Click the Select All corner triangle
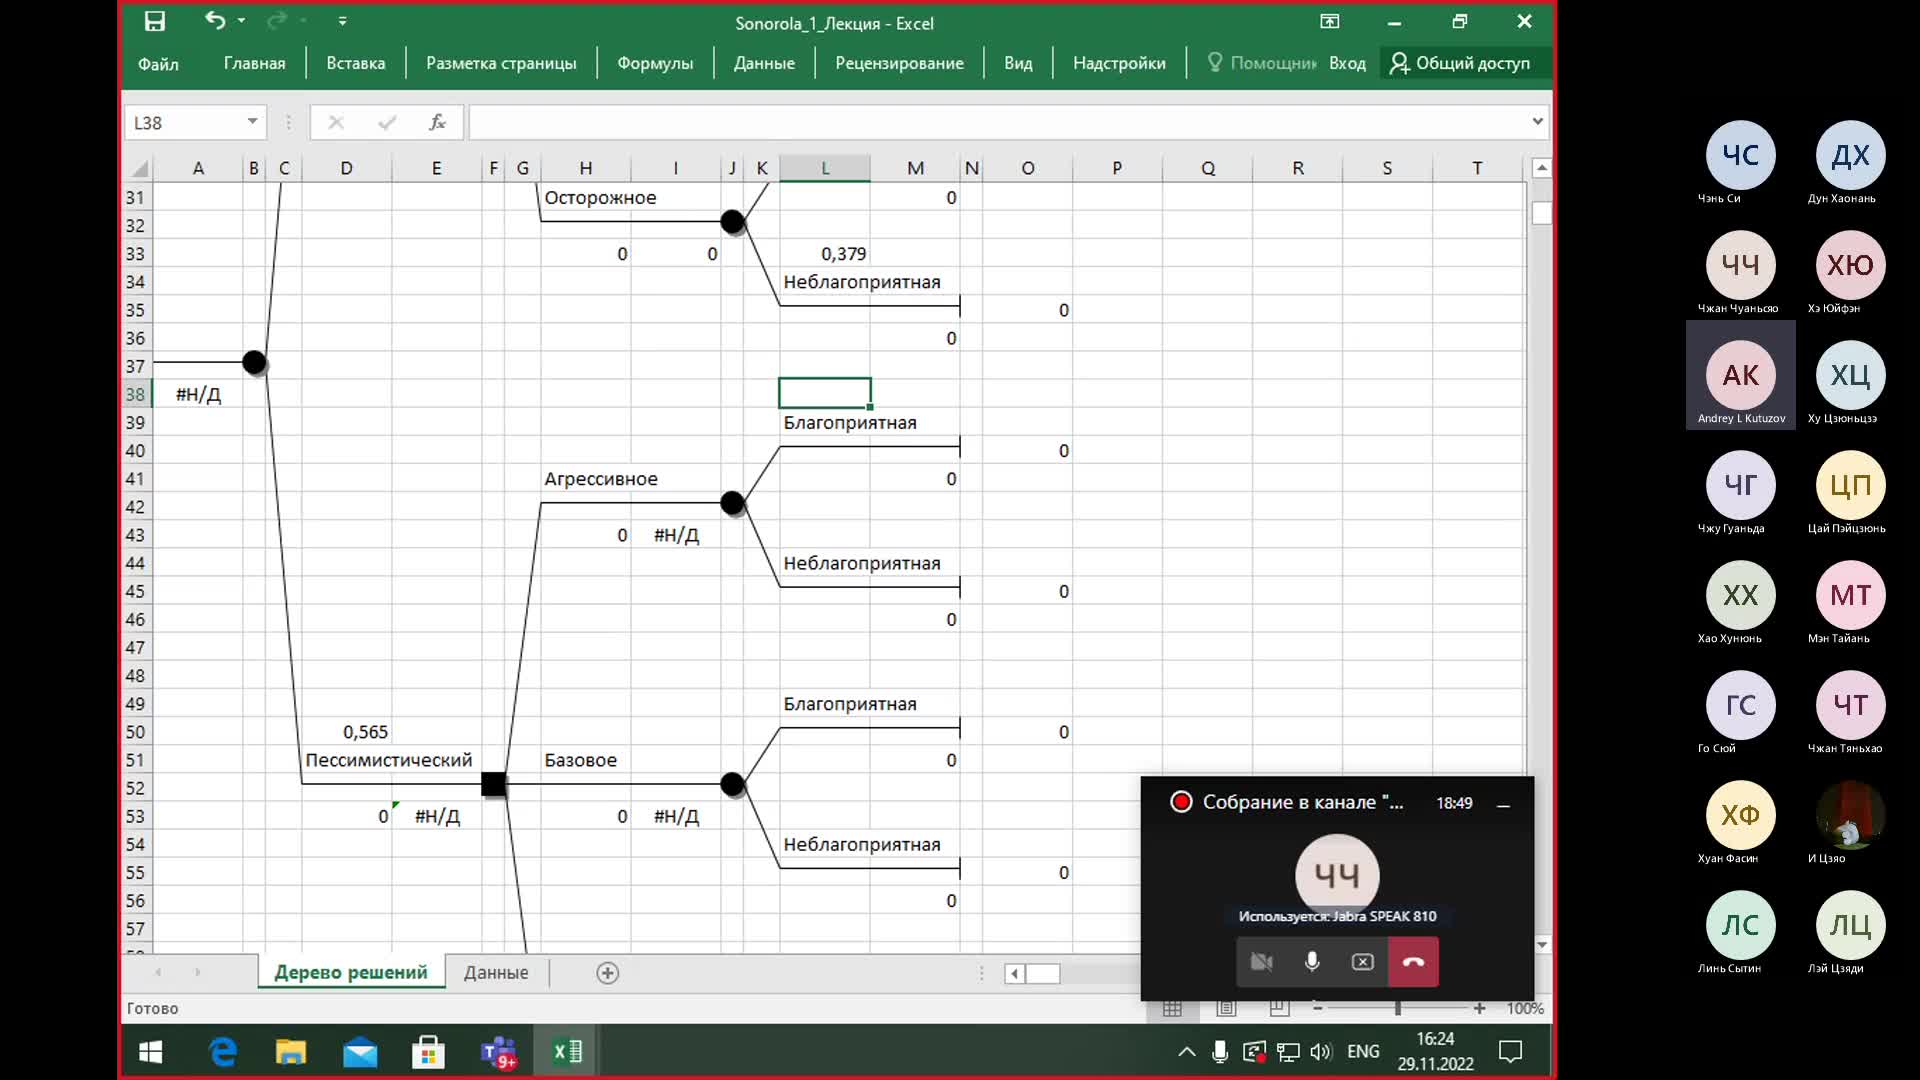Image resolution: width=1920 pixels, height=1080 pixels. pyautogui.click(x=140, y=168)
